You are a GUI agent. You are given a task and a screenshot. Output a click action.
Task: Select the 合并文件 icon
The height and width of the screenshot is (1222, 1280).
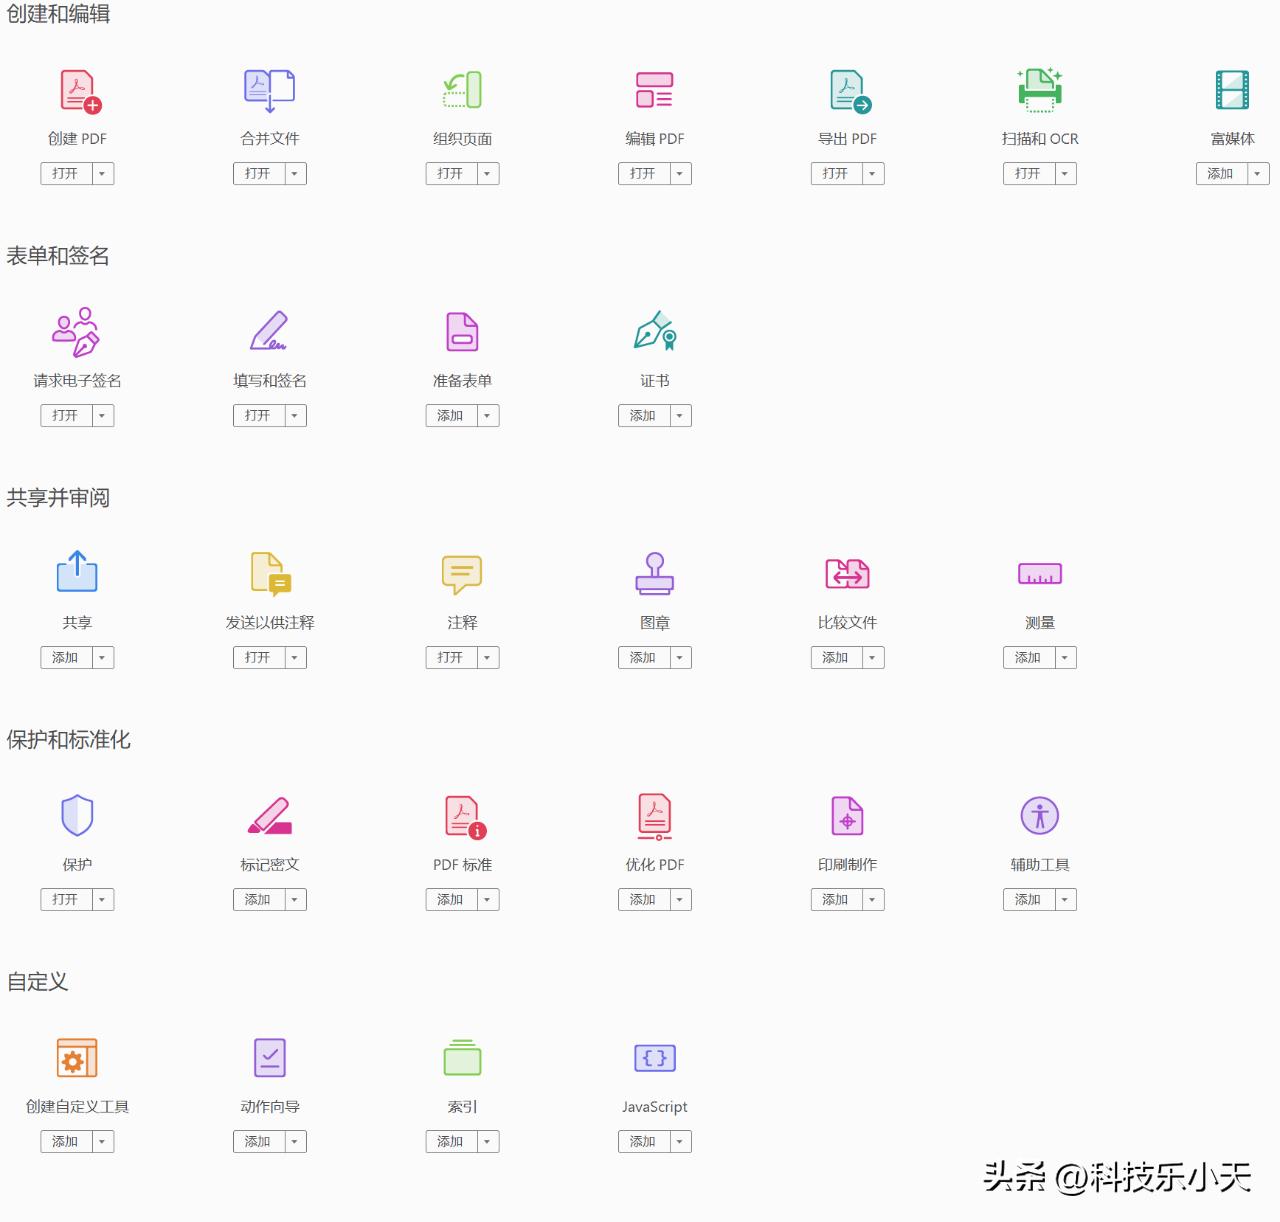269,90
